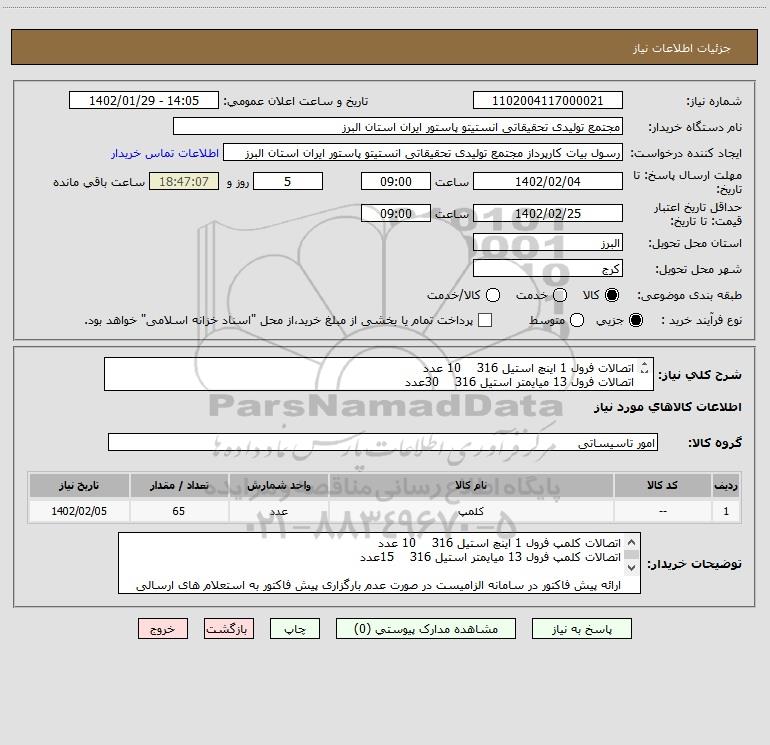This screenshot has height=745, width=770.
Task: Click the response deadline time field 09:00
Action: pyautogui.click(x=396, y=181)
